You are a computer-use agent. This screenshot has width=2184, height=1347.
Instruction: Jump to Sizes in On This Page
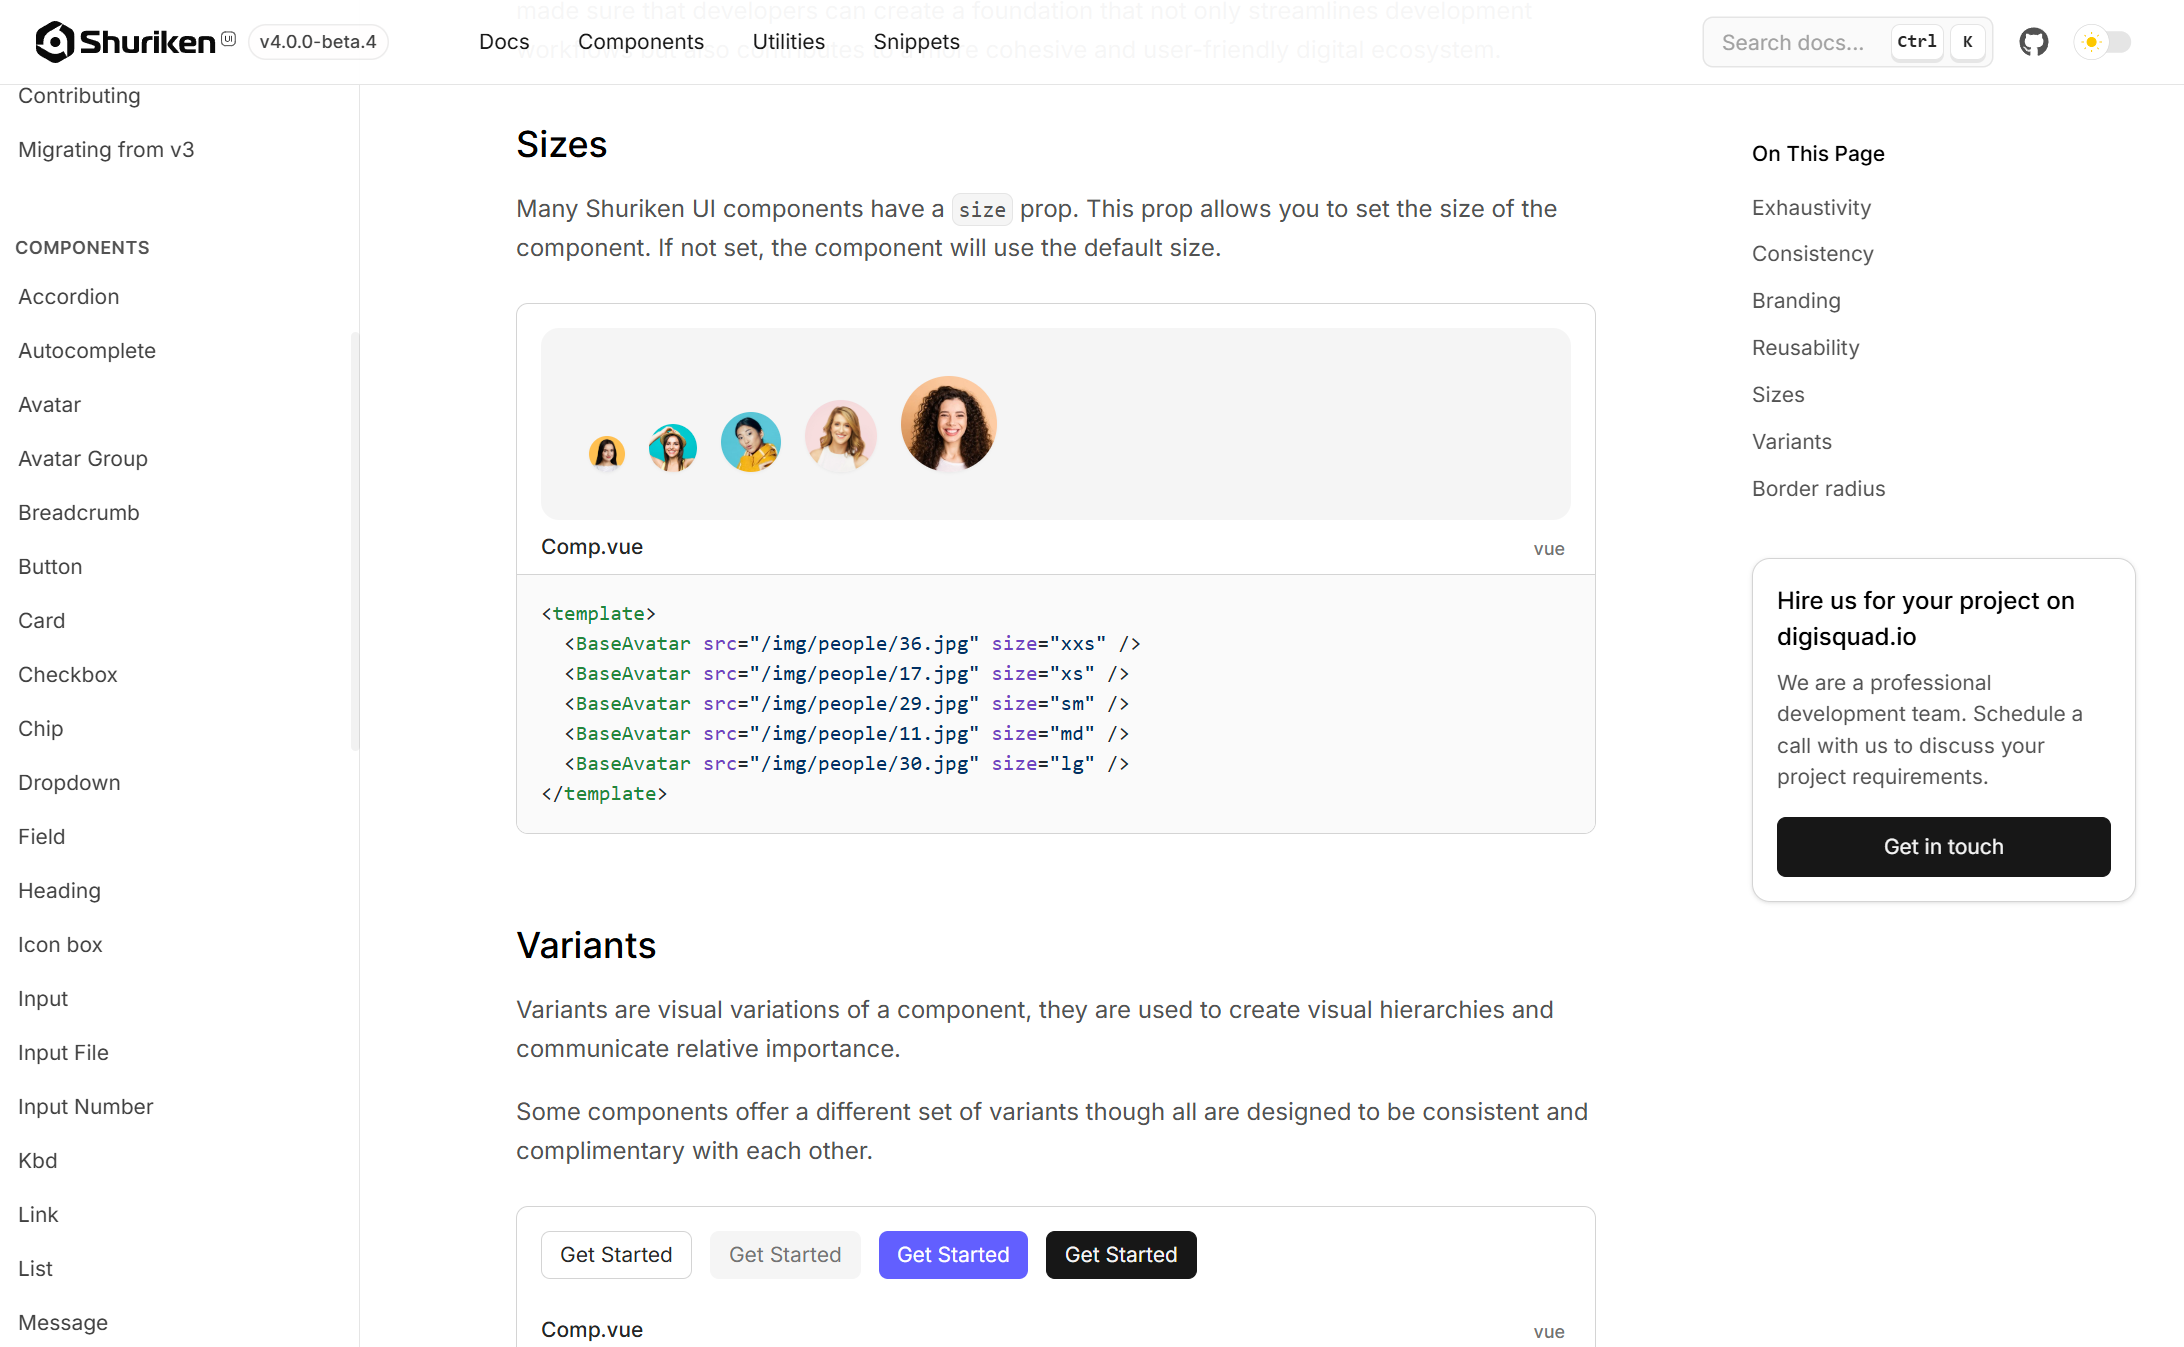[x=1778, y=395]
